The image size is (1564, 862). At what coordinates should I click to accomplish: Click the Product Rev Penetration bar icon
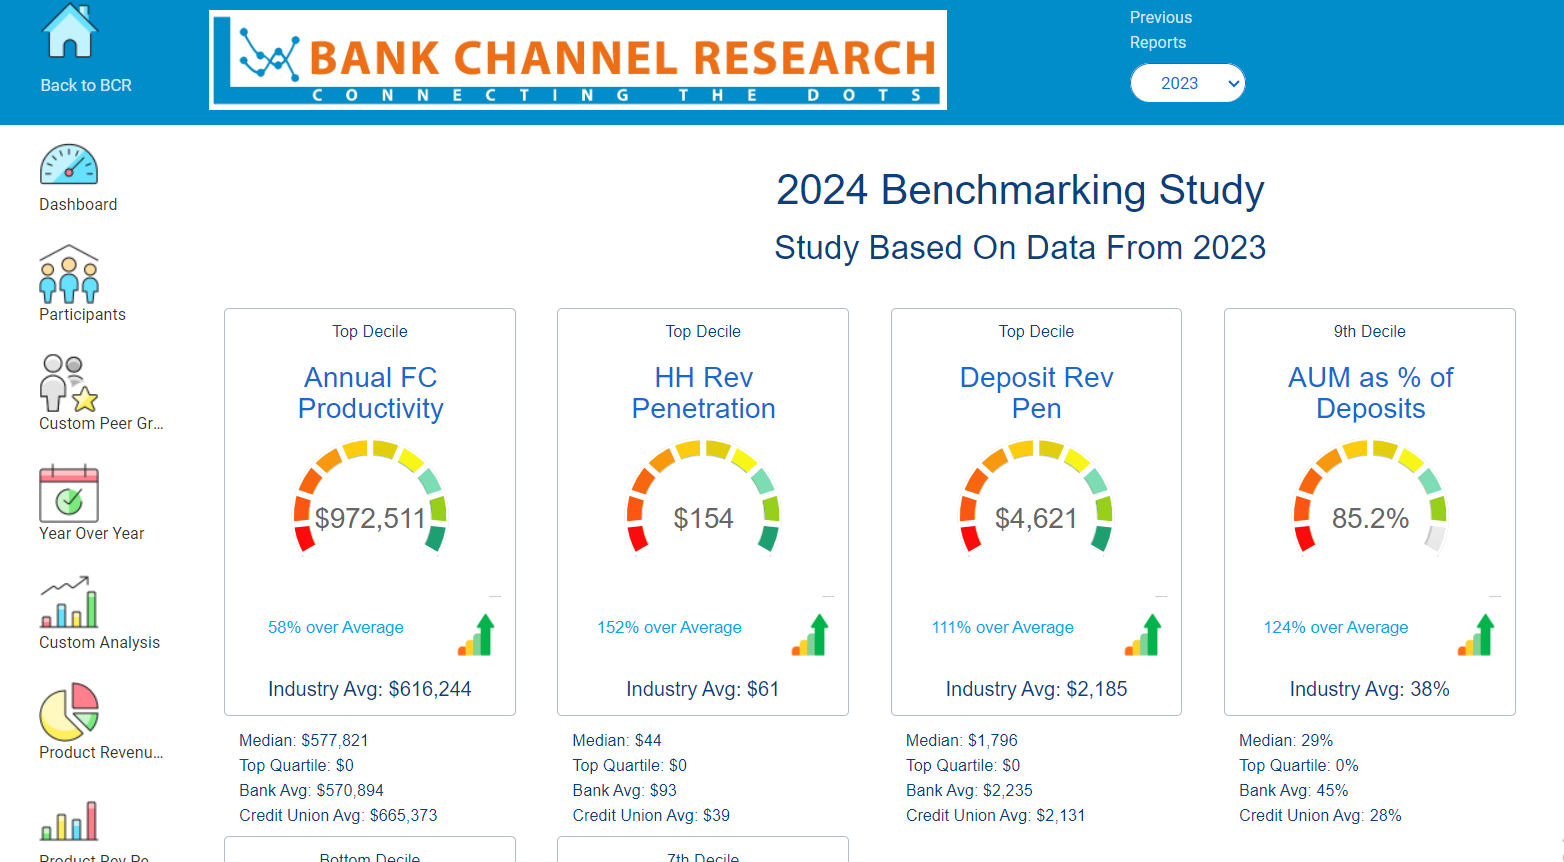click(68, 820)
